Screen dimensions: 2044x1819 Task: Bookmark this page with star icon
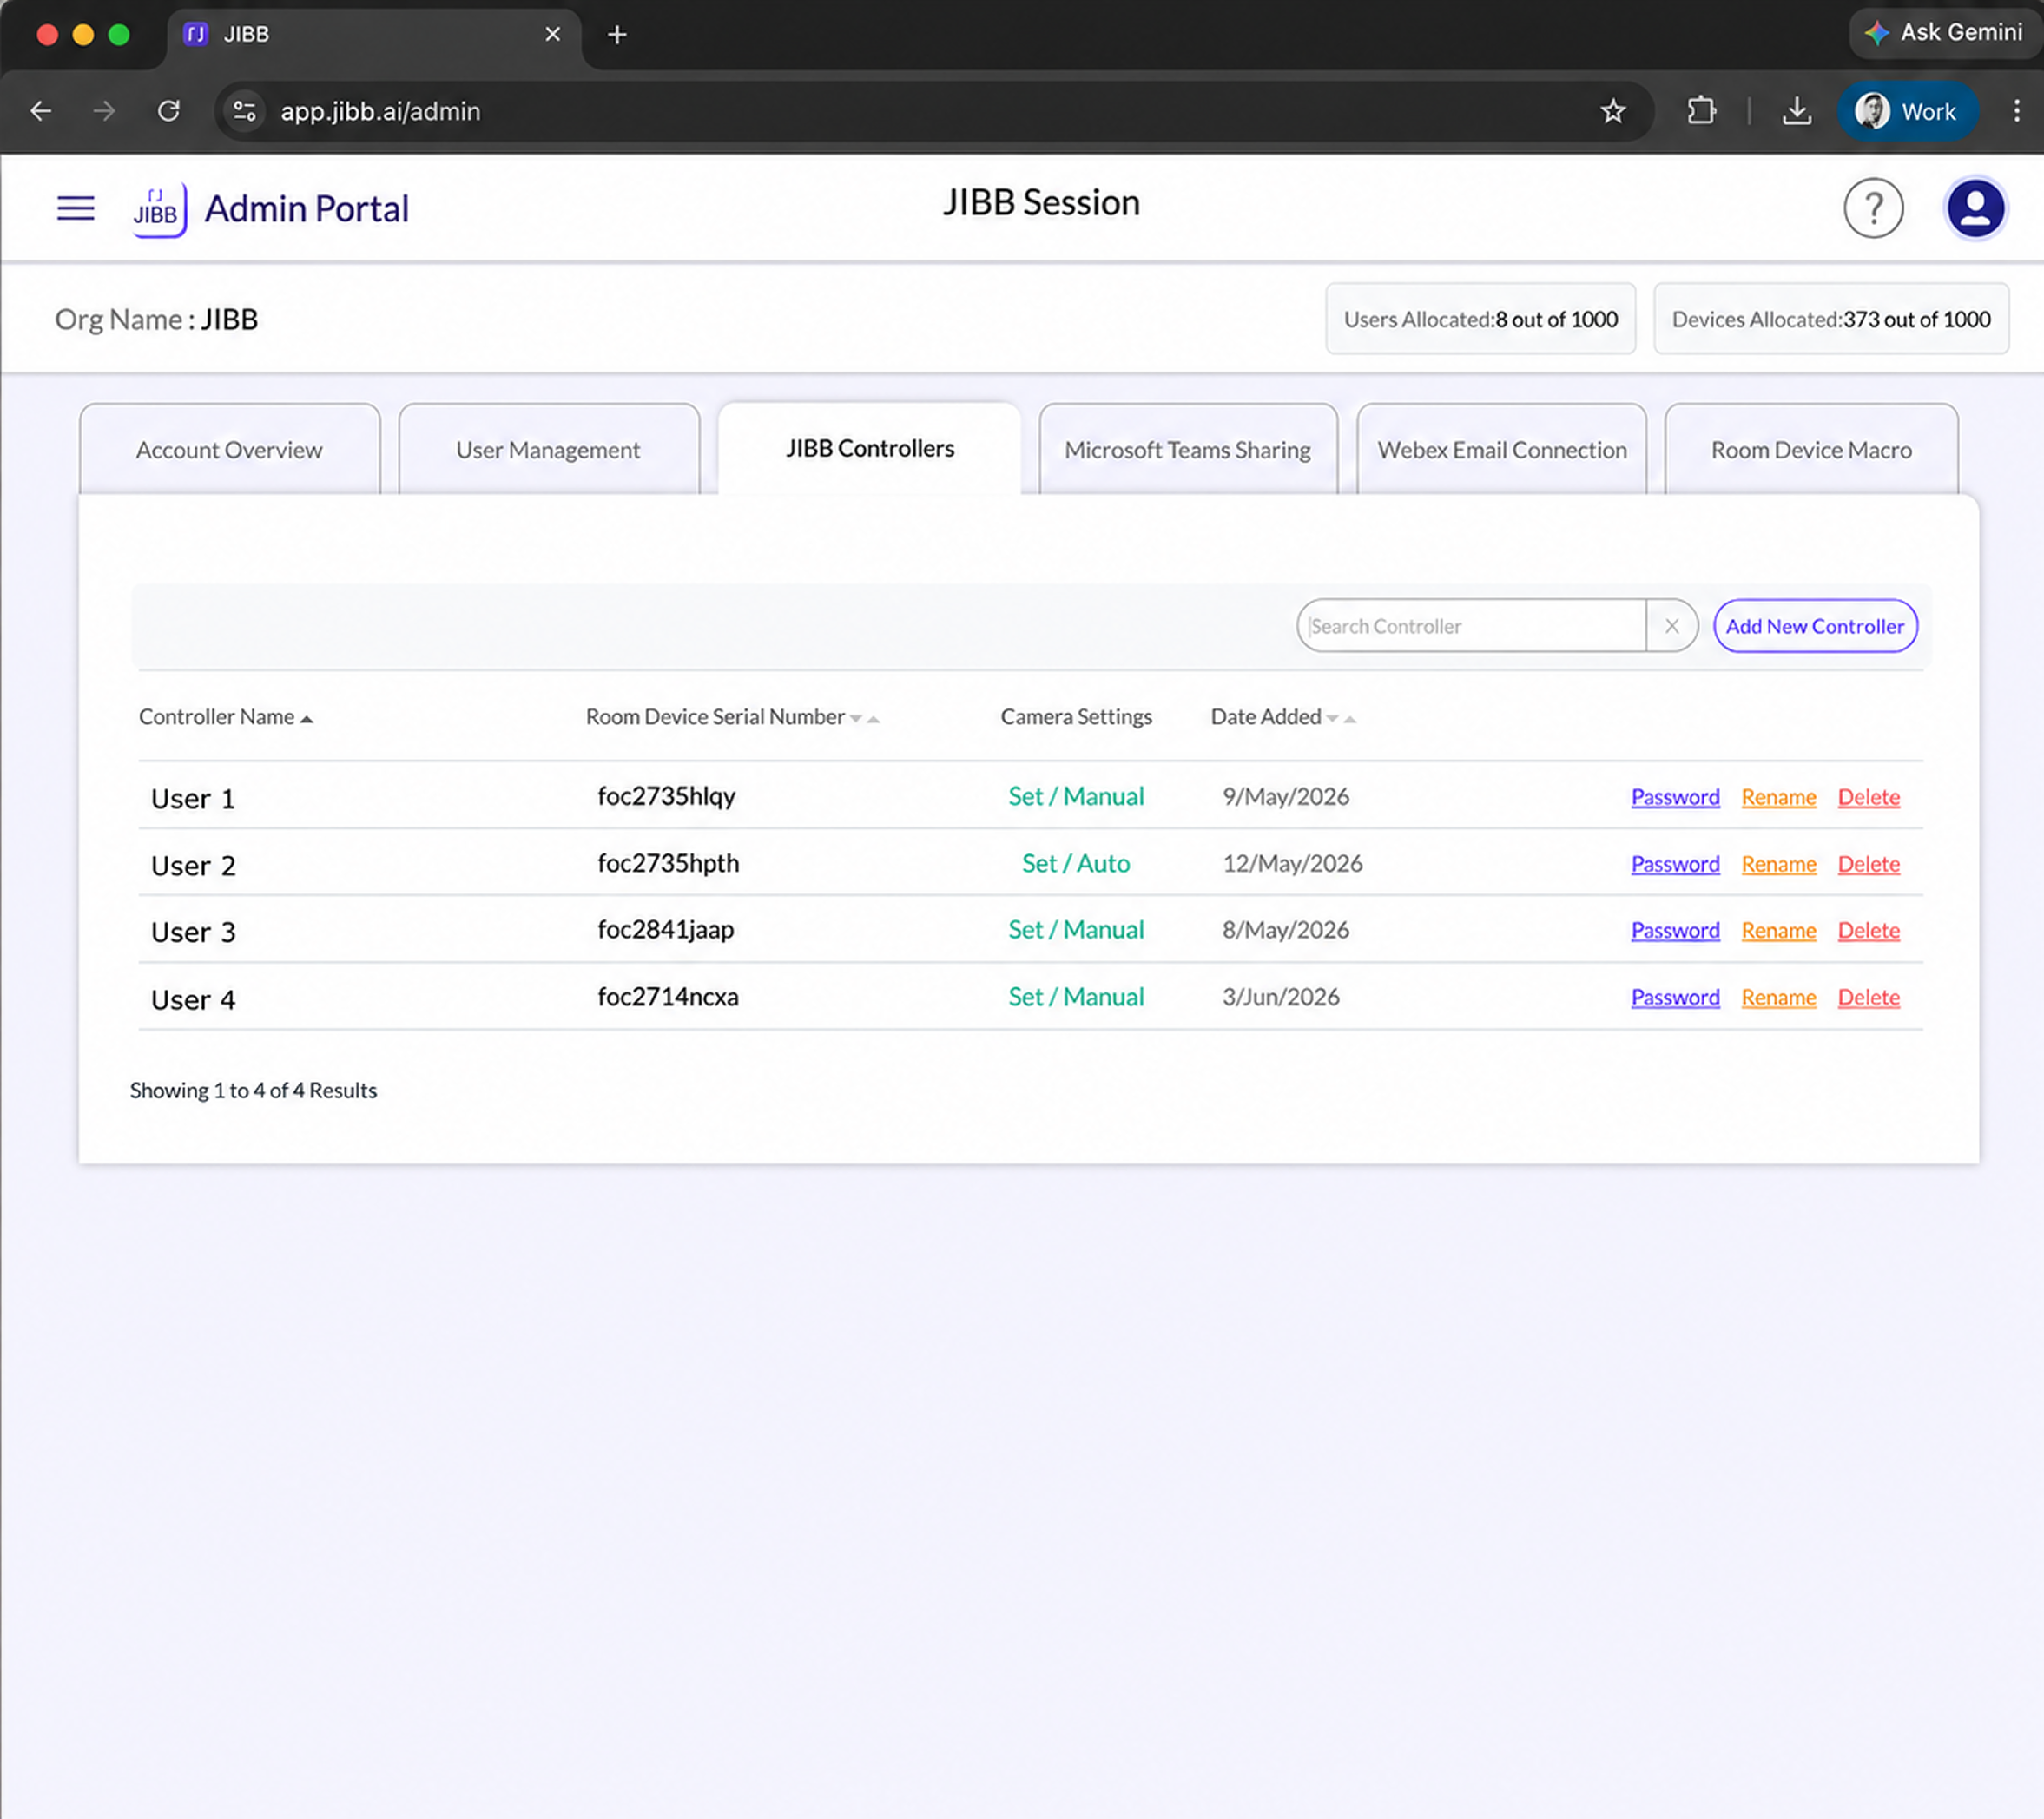[x=1612, y=111]
